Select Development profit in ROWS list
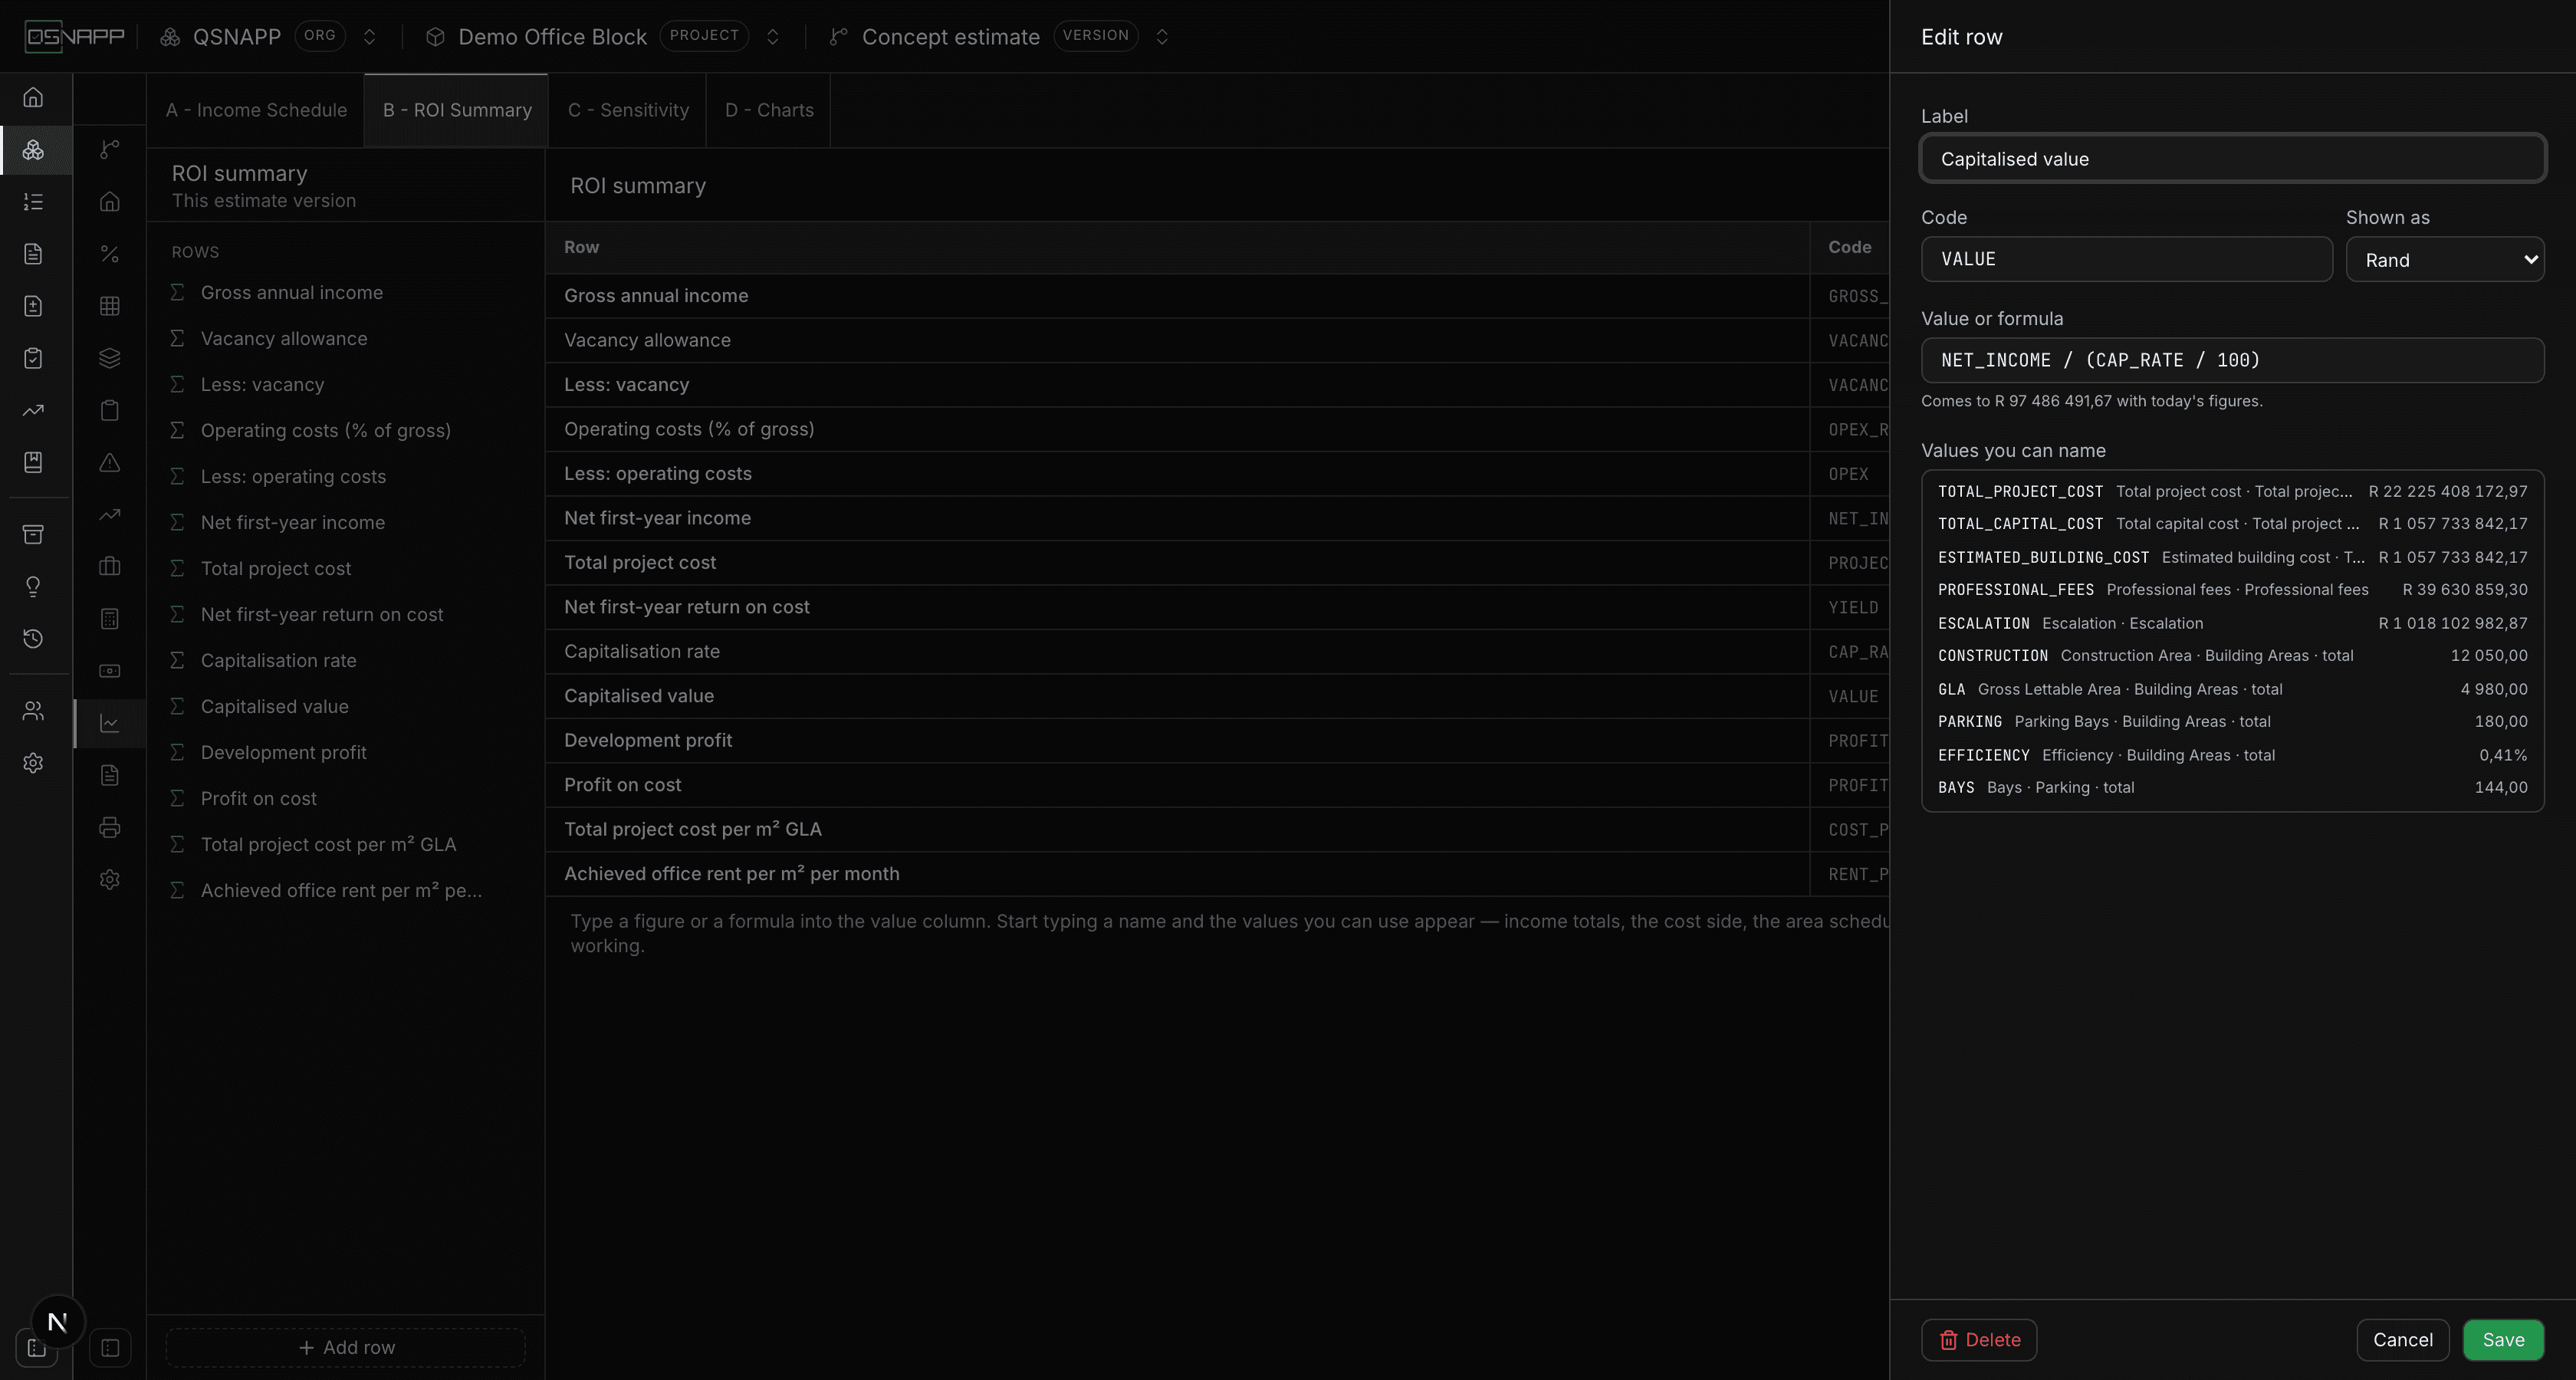 click(x=283, y=752)
